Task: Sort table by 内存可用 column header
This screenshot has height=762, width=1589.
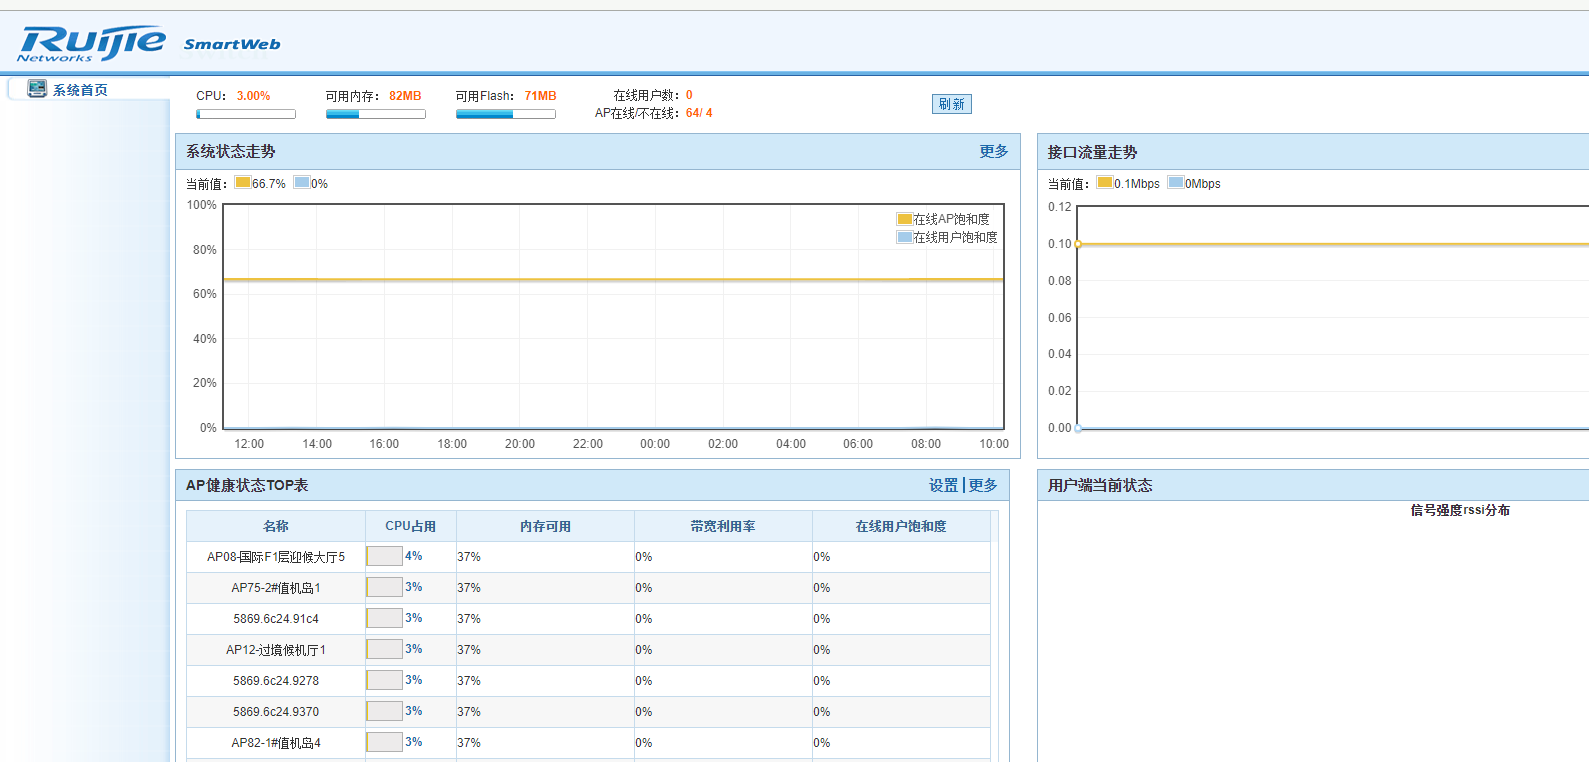Action: (x=545, y=526)
